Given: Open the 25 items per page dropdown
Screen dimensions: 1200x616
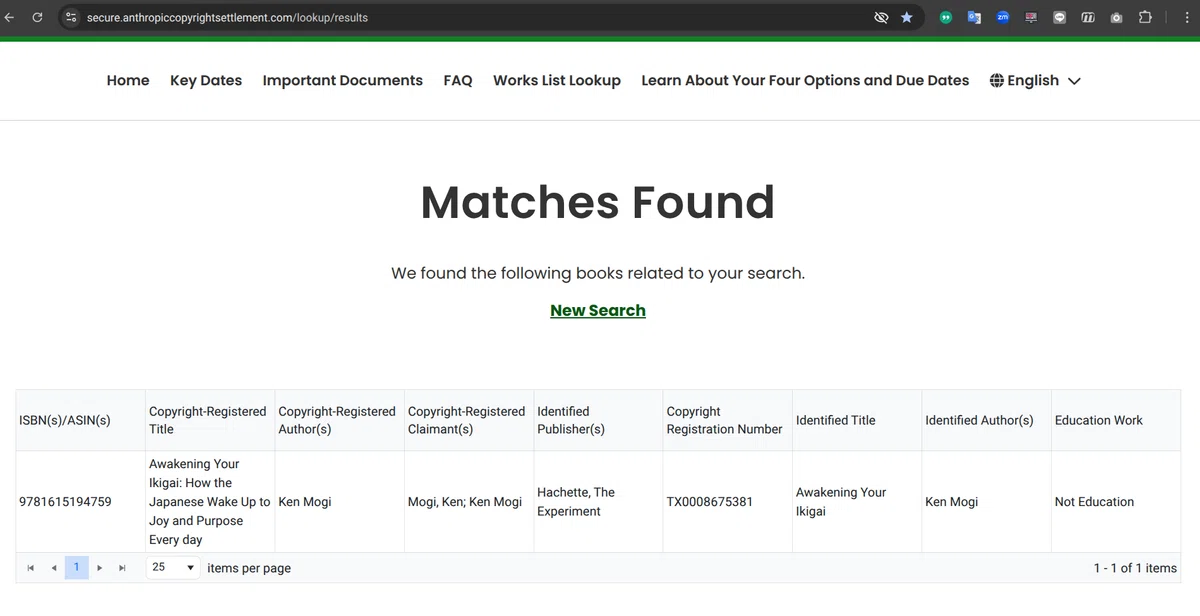Looking at the screenshot, I should click(x=173, y=567).
